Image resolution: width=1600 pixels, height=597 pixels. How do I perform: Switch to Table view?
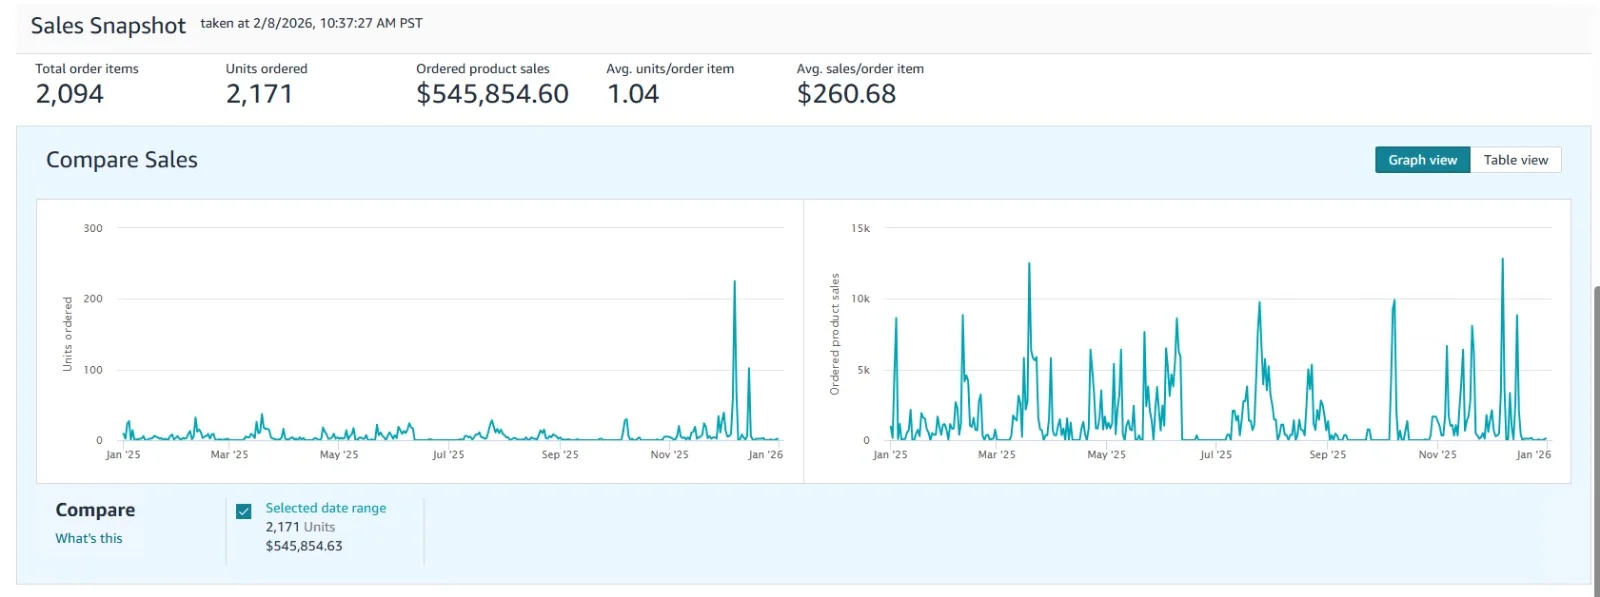[1515, 160]
